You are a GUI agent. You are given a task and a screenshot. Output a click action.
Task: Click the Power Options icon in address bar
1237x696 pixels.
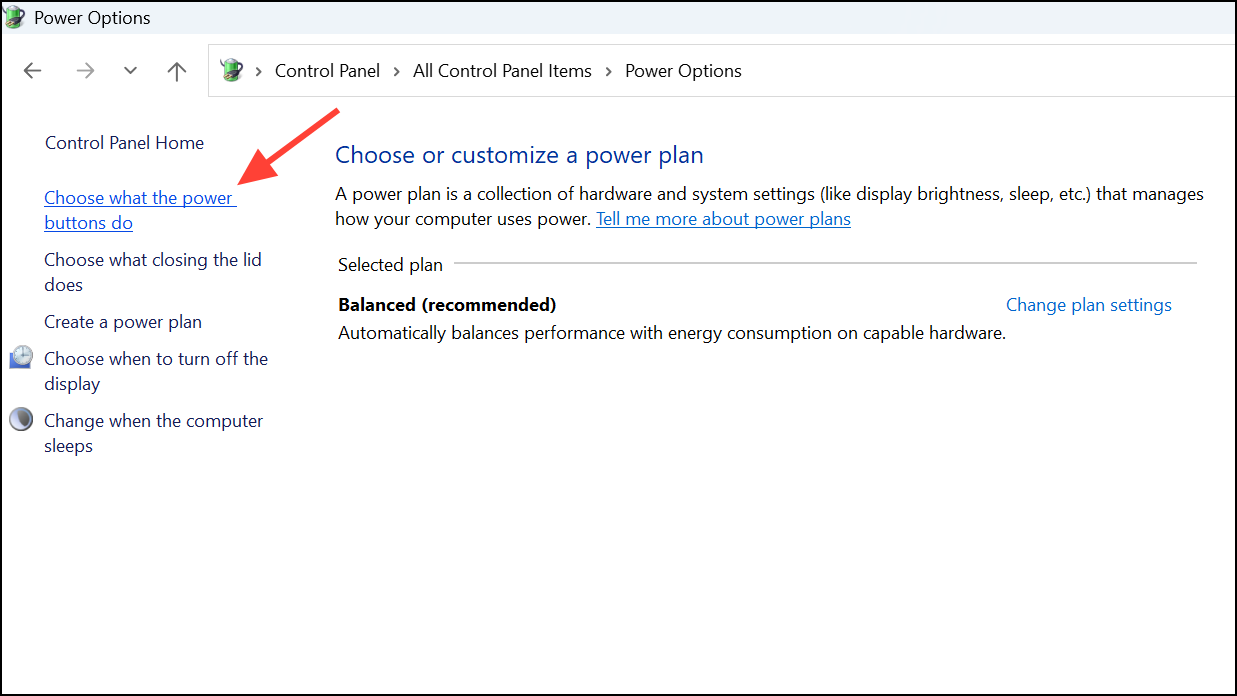click(x=232, y=70)
